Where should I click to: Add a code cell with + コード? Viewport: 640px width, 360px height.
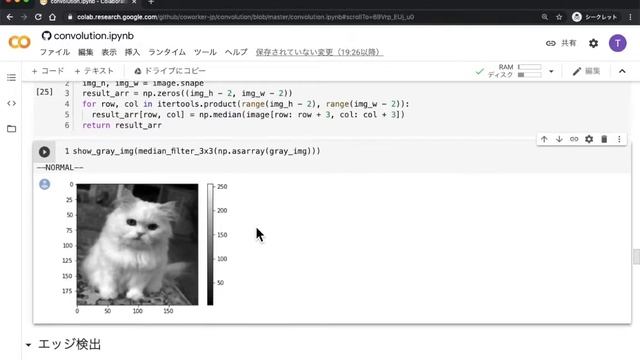[48, 71]
